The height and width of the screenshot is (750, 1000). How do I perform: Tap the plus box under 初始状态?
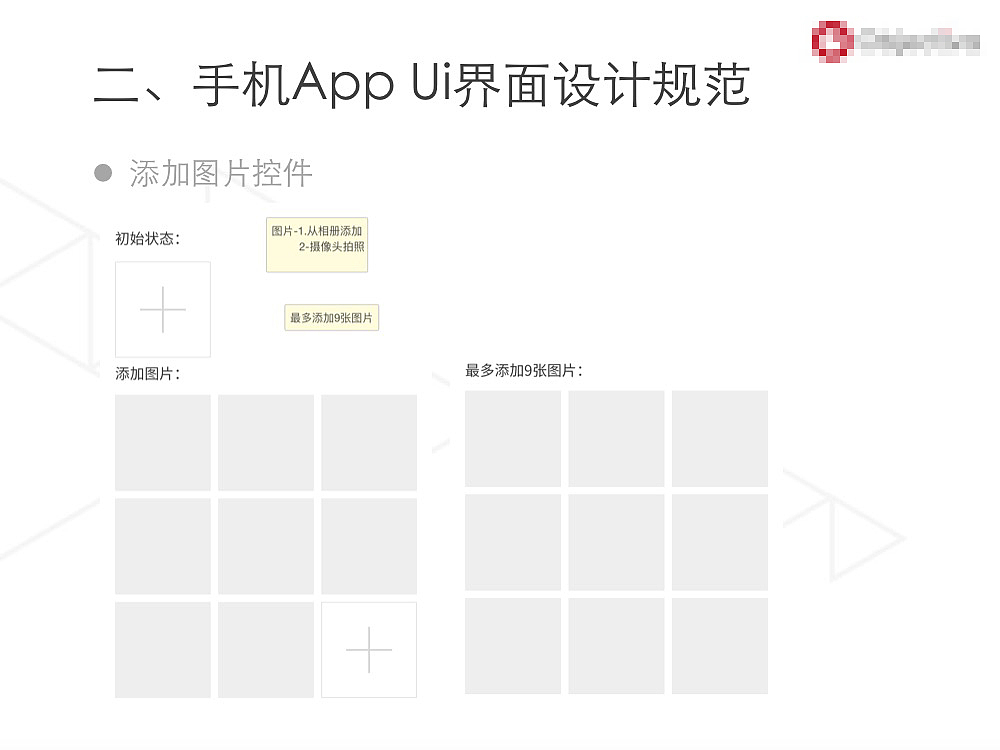(163, 309)
